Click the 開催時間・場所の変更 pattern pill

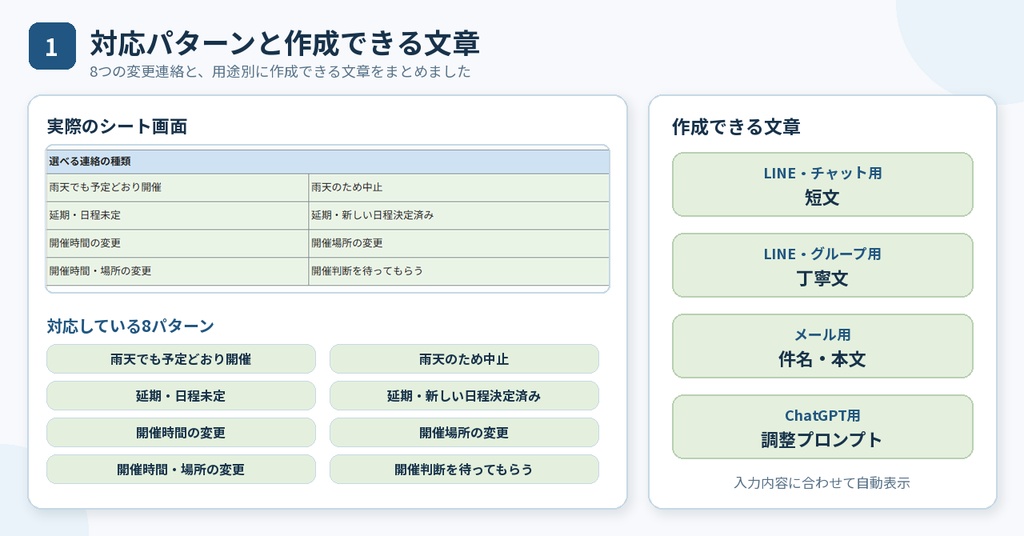pyautogui.click(x=181, y=469)
